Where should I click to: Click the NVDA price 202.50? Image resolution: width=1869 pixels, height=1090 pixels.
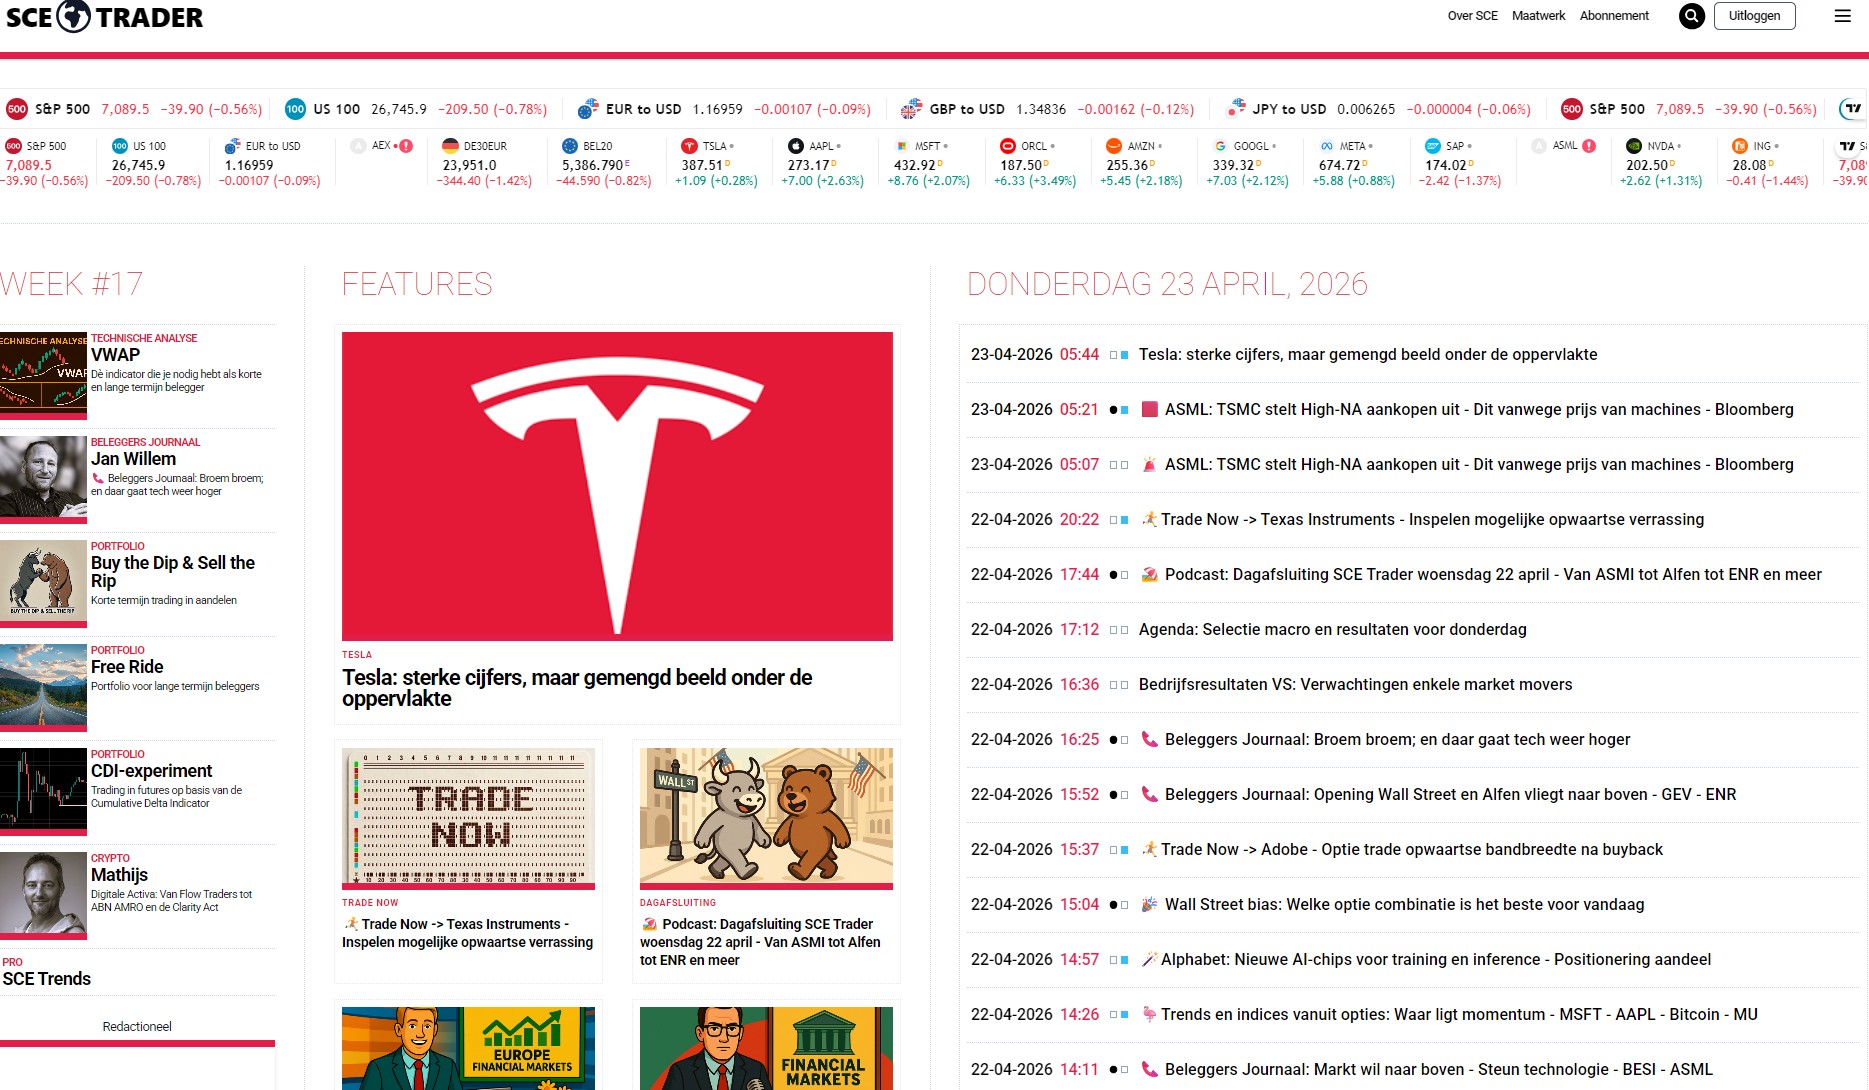pyautogui.click(x=1647, y=165)
